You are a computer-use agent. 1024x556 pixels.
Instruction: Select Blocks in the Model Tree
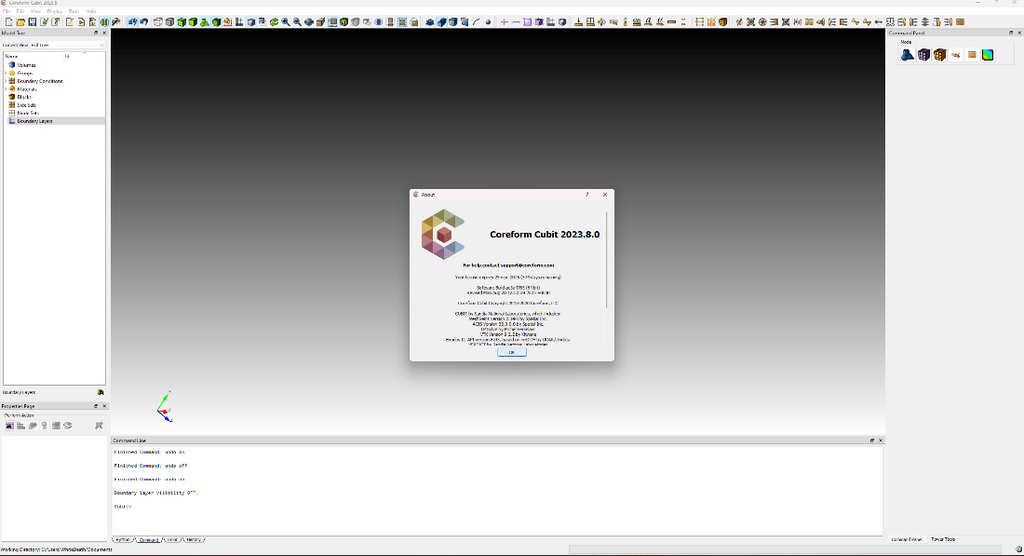click(x=24, y=97)
